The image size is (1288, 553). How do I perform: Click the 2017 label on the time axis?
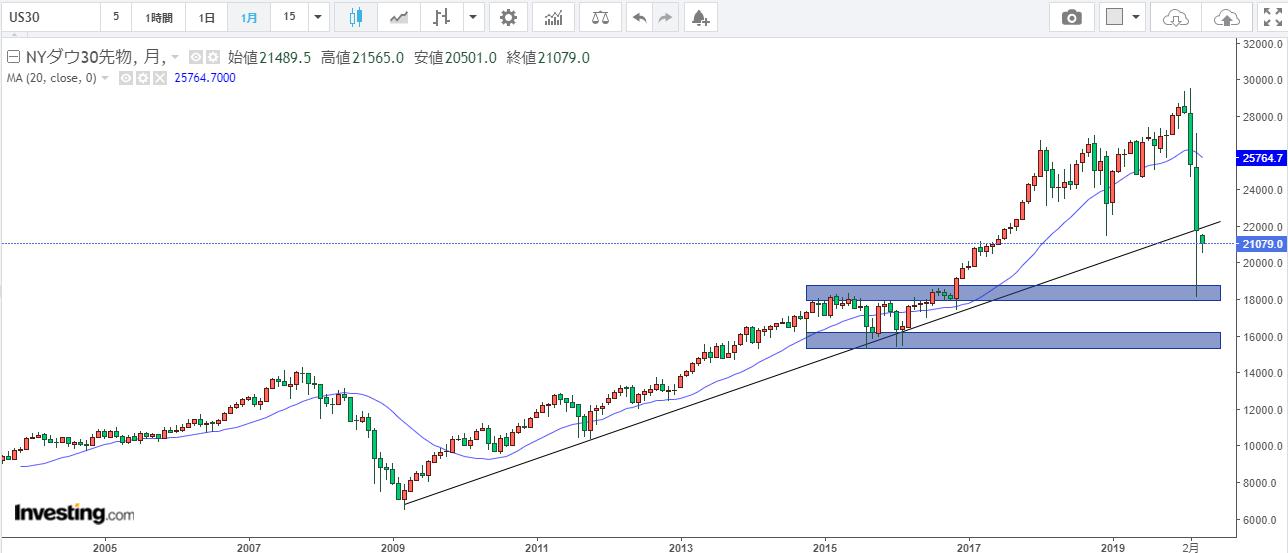pyautogui.click(x=969, y=546)
